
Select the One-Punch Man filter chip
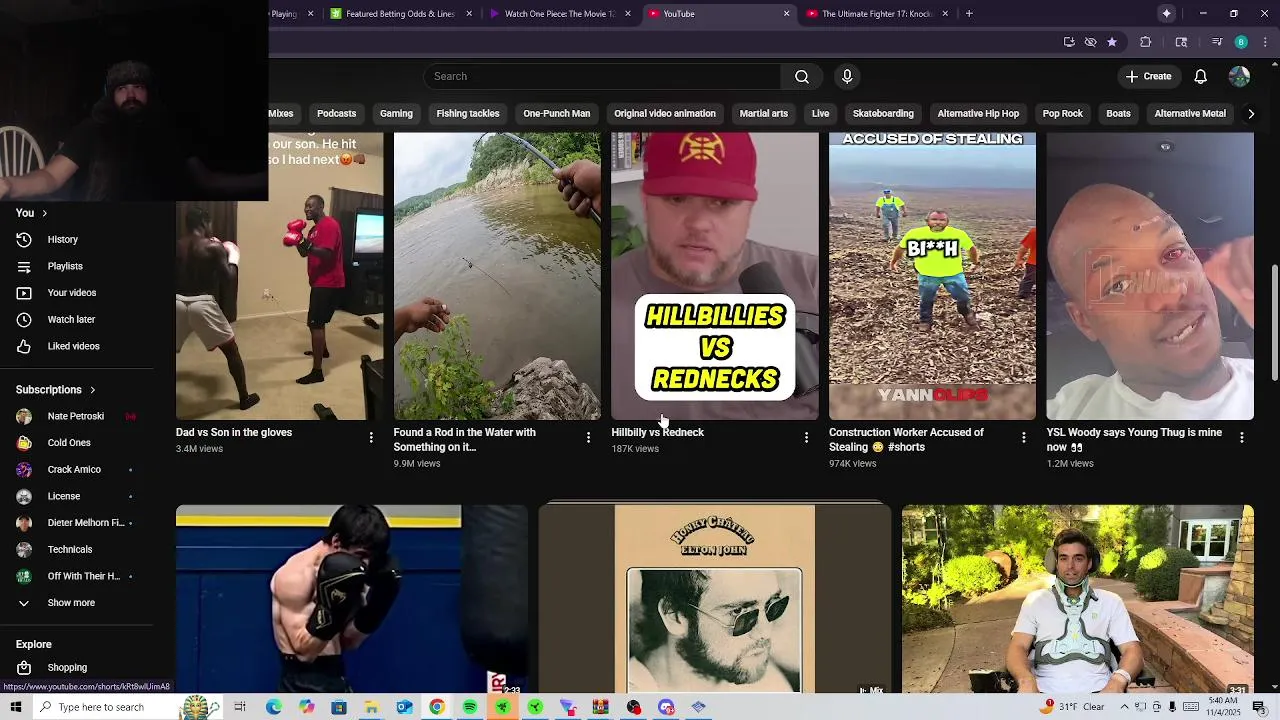pyautogui.click(x=556, y=114)
